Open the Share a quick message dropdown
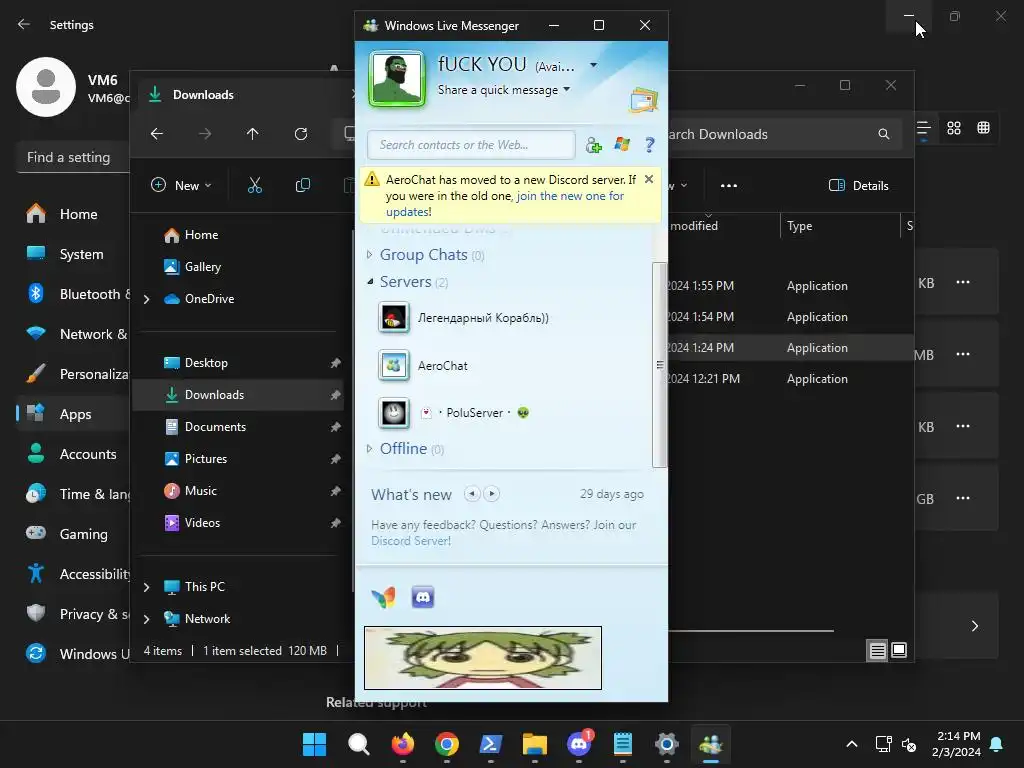Screen dimensions: 1024x768 [504, 89]
